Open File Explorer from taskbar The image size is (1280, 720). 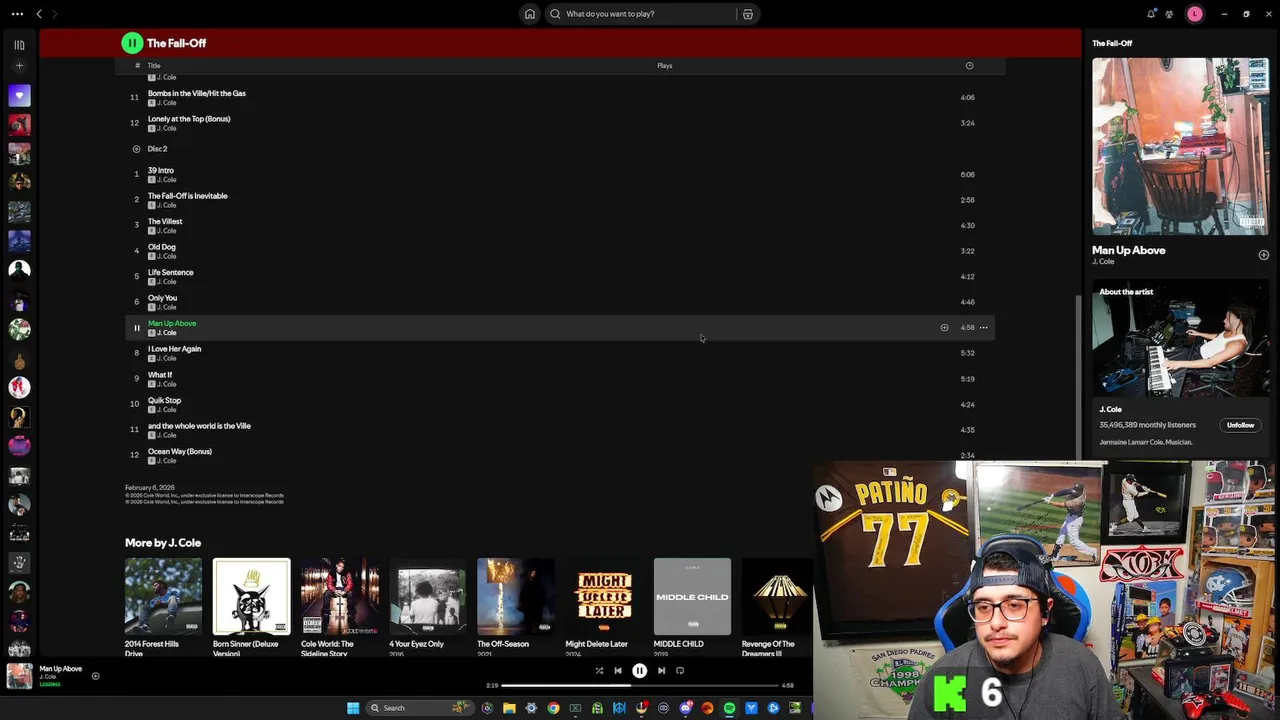coord(509,708)
